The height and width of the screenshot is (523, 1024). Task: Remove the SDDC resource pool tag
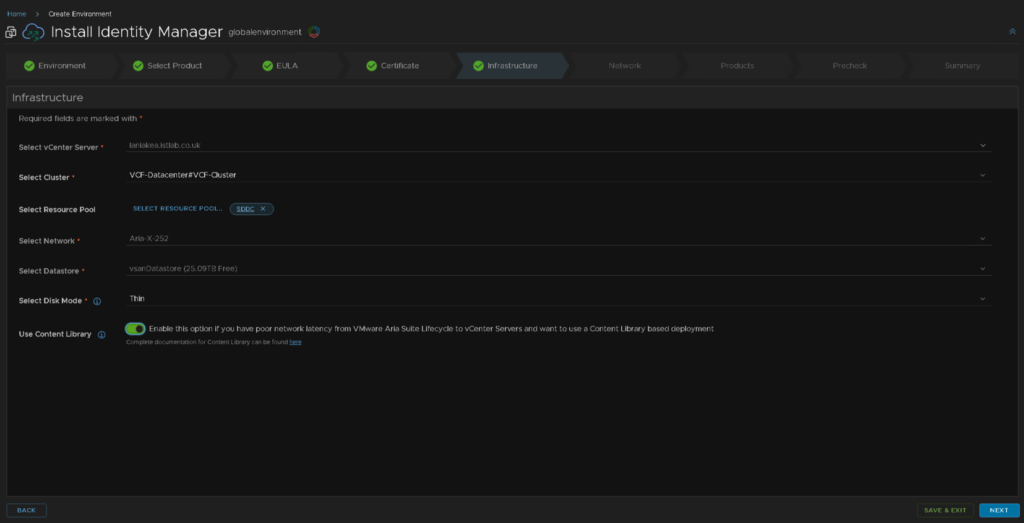click(x=263, y=209)
